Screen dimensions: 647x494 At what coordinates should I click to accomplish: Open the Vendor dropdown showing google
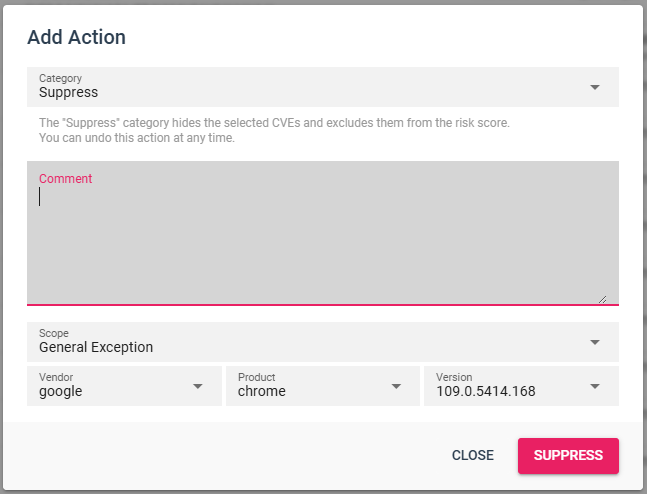pos(110,387)
